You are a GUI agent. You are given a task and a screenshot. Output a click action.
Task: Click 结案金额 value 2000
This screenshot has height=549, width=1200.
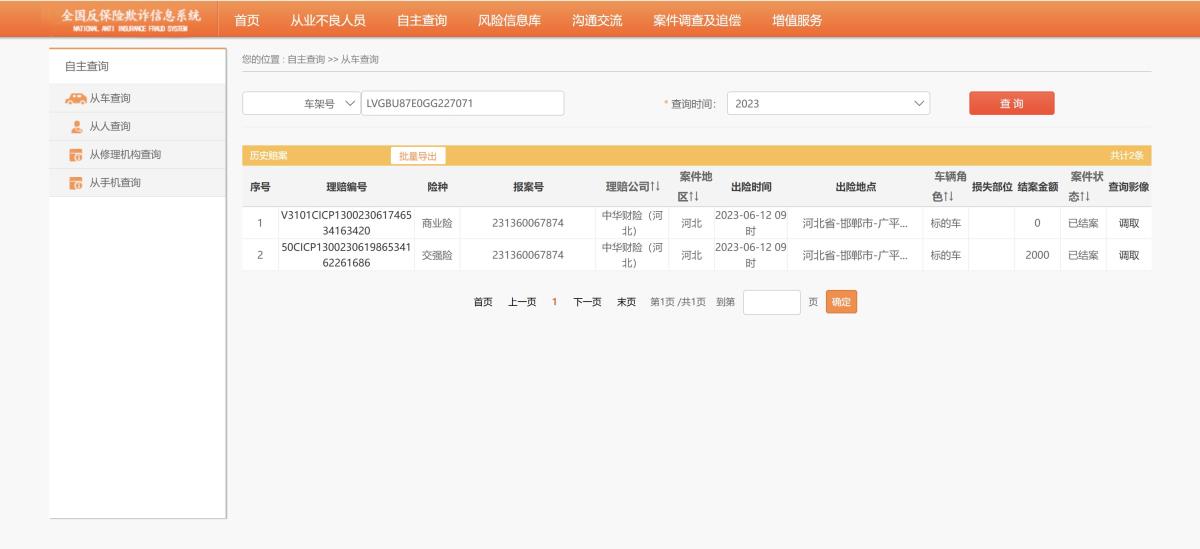pos(1038,255)
